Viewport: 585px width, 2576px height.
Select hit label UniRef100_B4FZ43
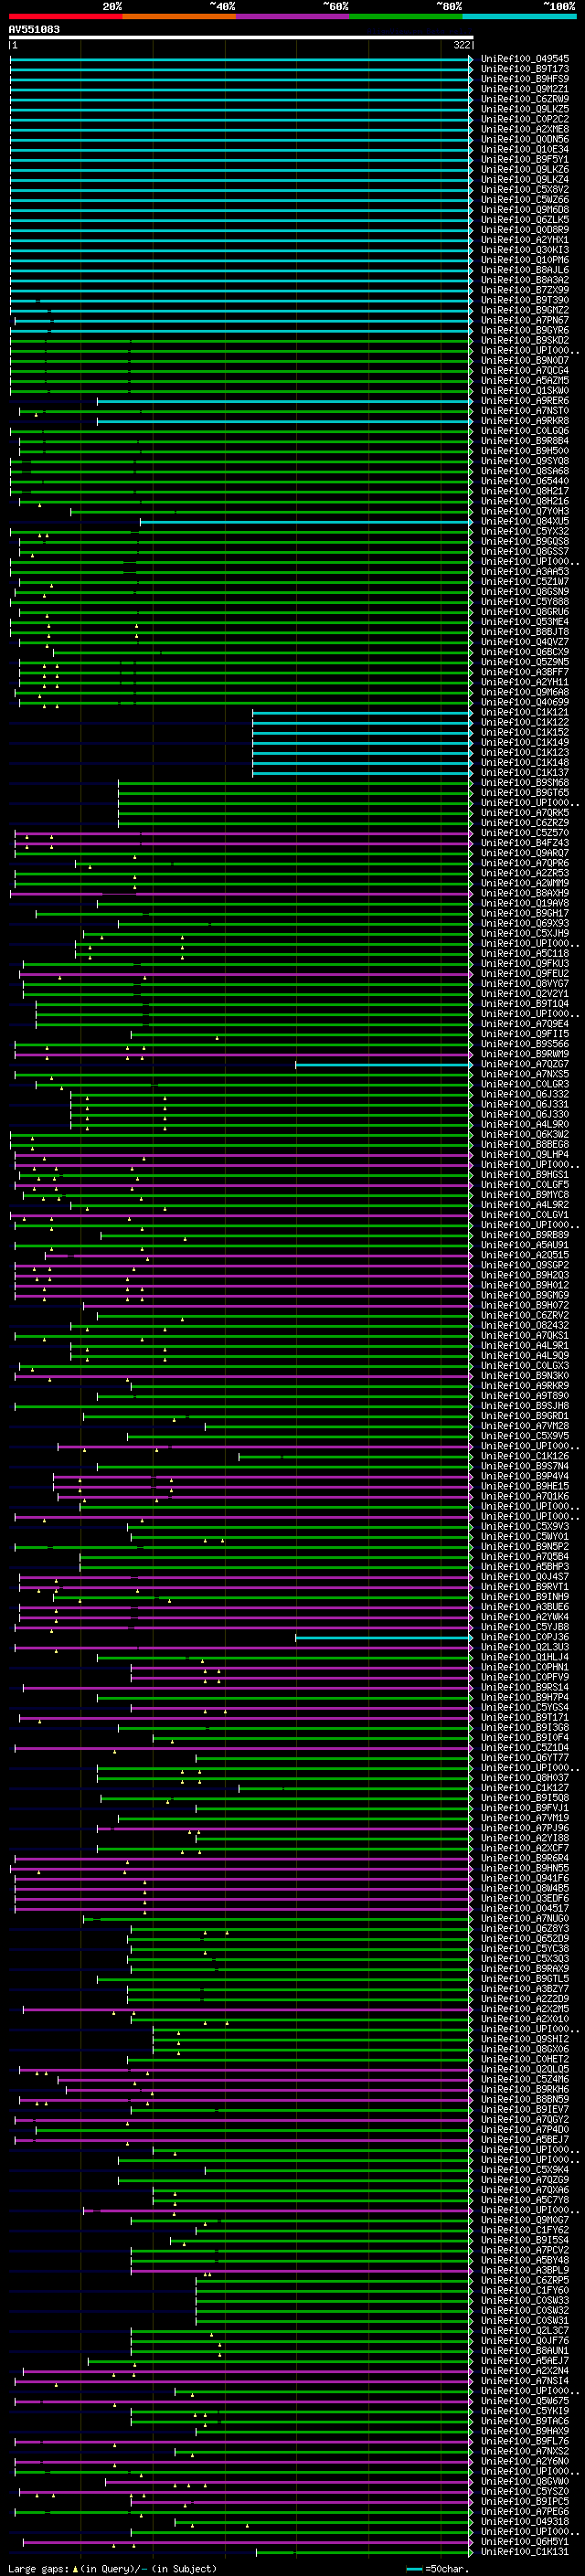(525, 842)
